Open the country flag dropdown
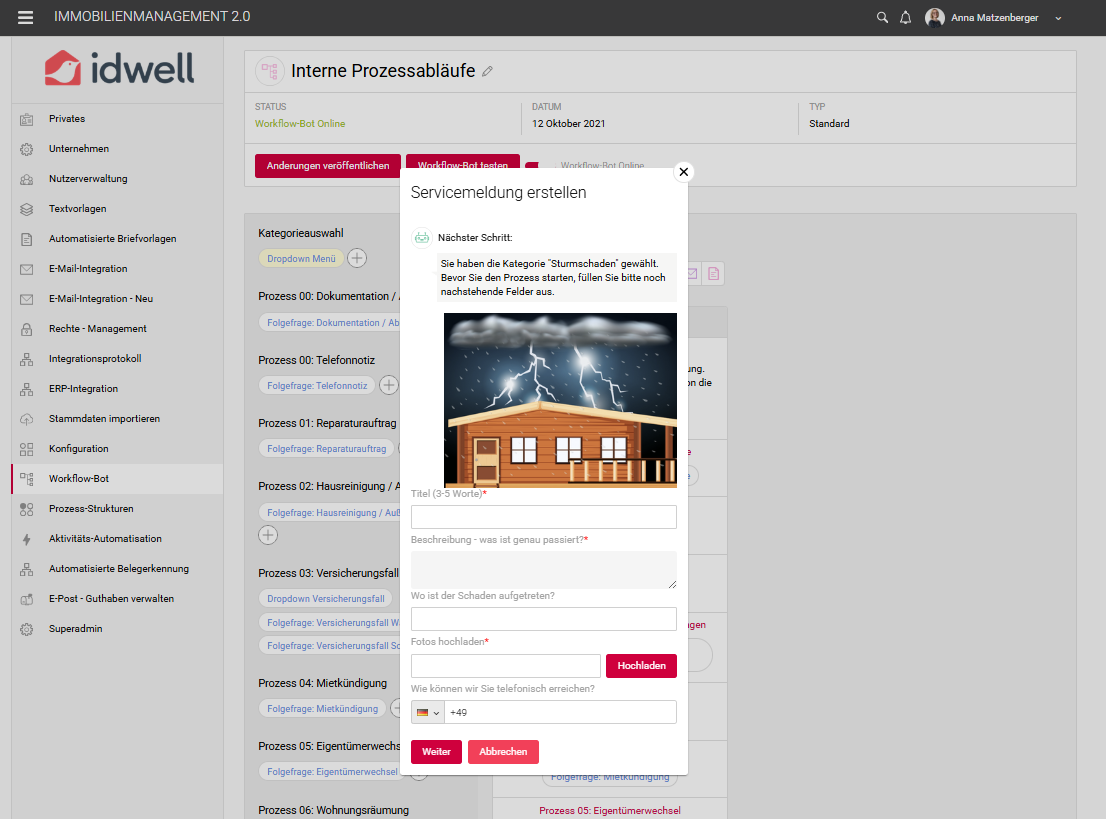This screenshot has height=819, width=1106. 427,712
